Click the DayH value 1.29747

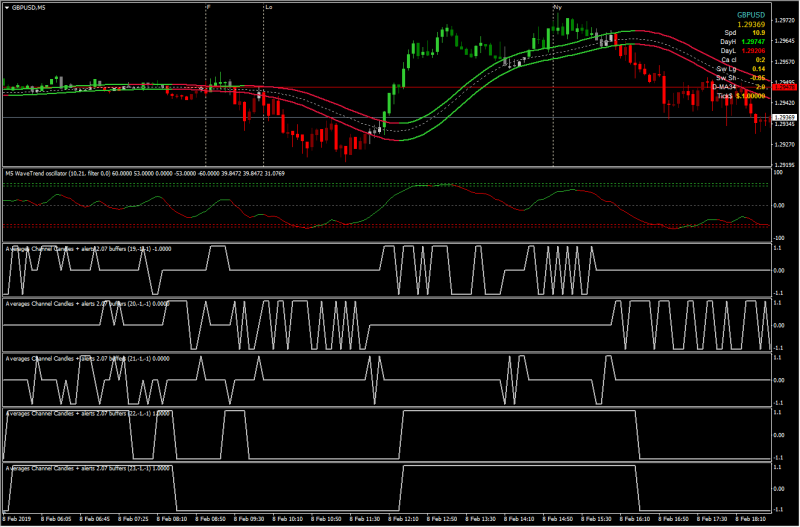(753, 42)
